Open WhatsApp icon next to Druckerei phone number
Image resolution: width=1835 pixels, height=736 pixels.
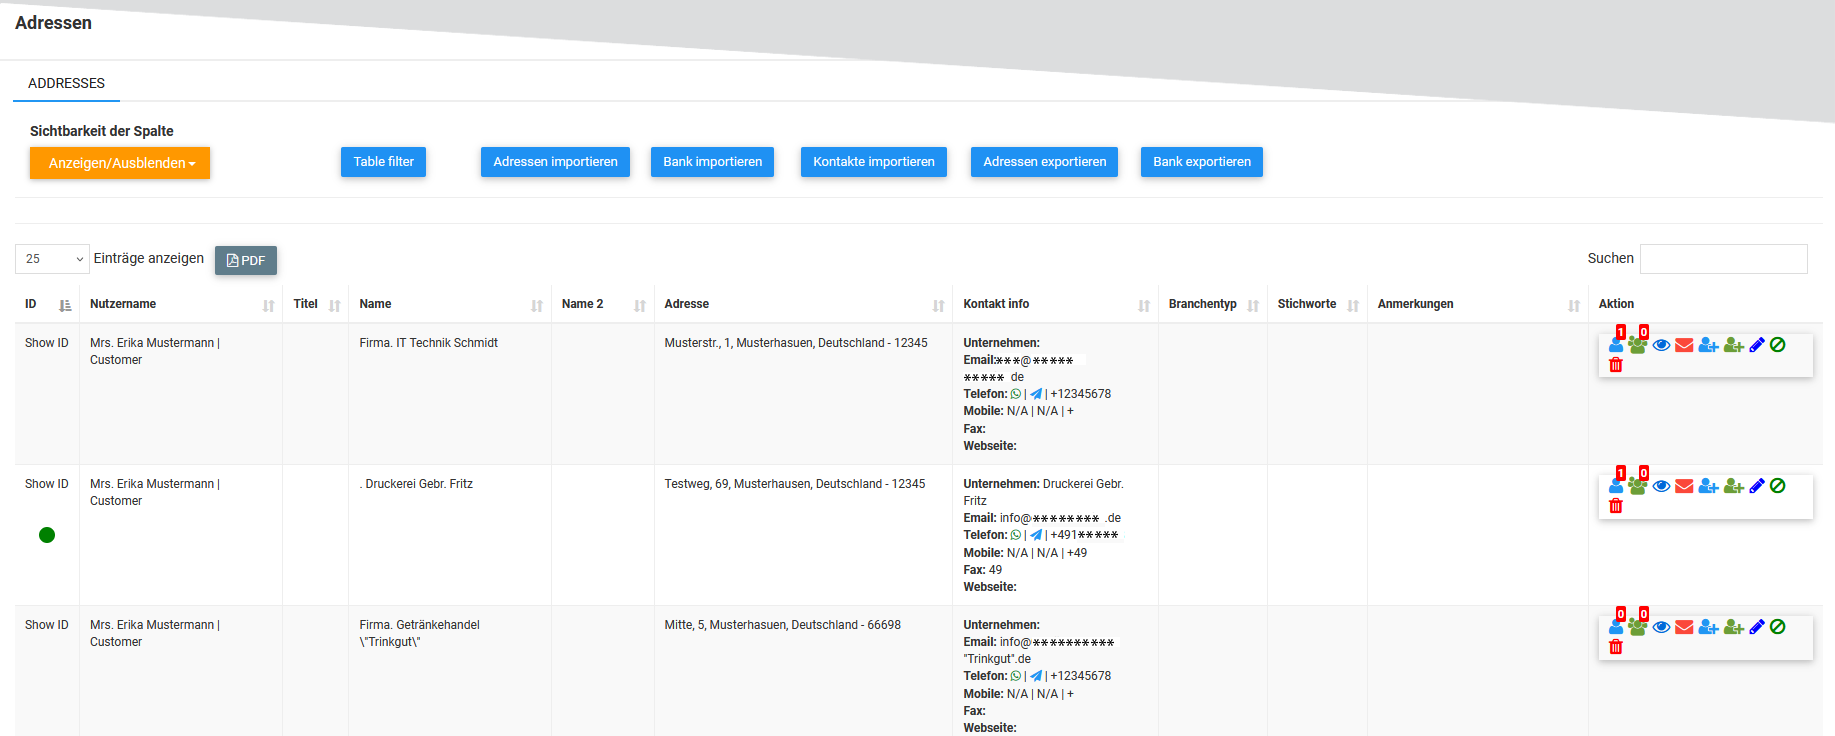(1016, 535)
